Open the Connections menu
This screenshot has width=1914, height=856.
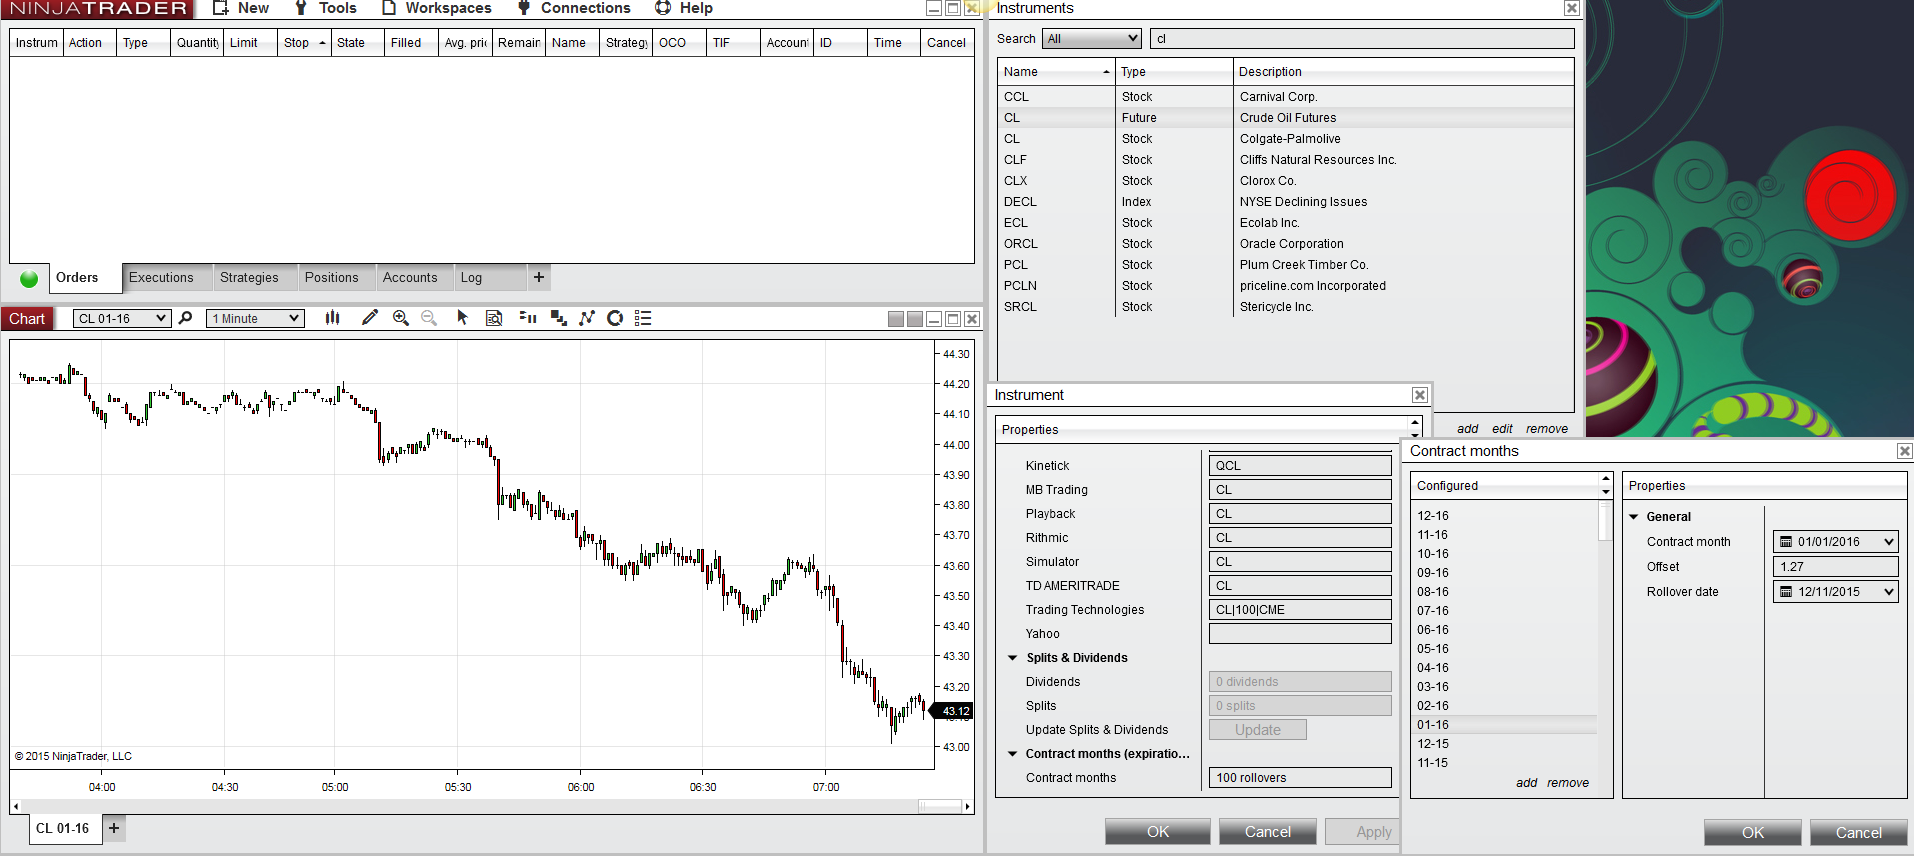coord(574,8)
